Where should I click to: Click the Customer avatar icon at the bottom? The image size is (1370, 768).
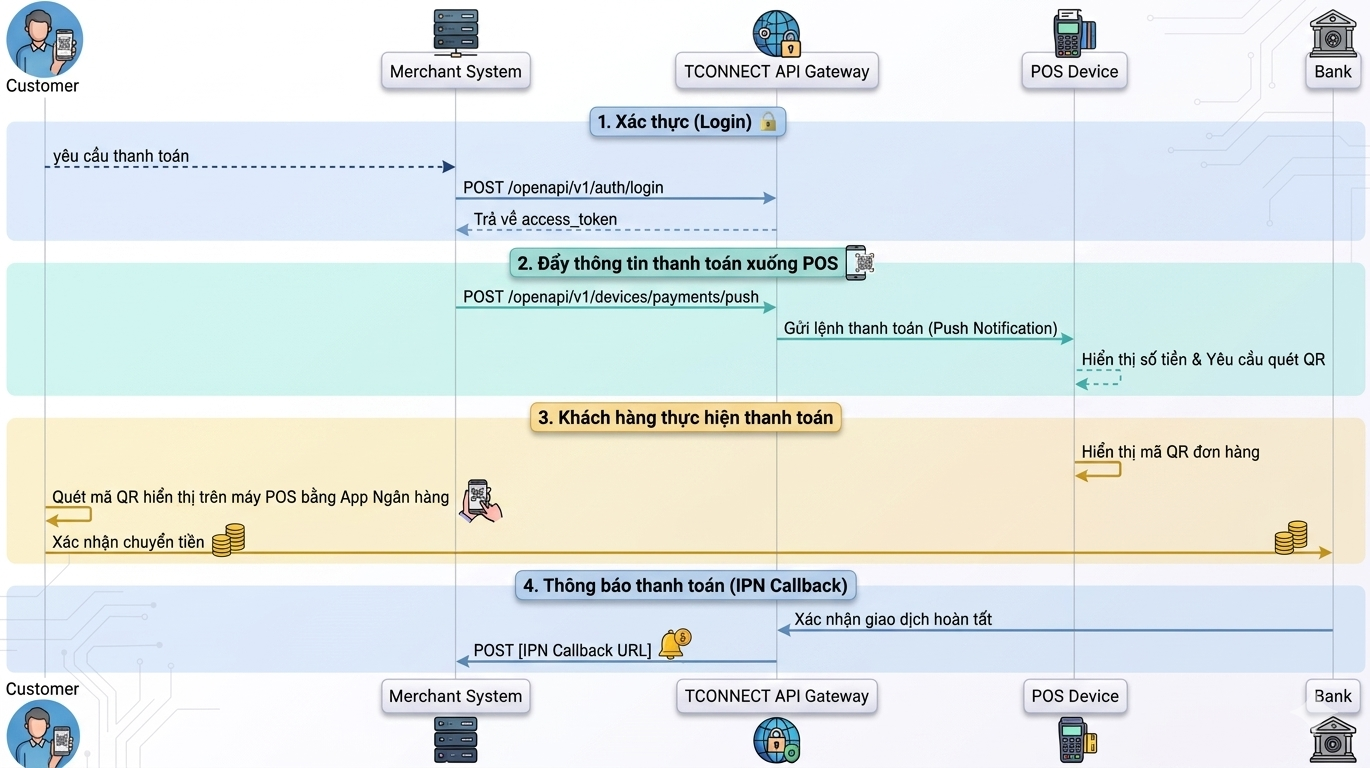(x=44, y=733)
